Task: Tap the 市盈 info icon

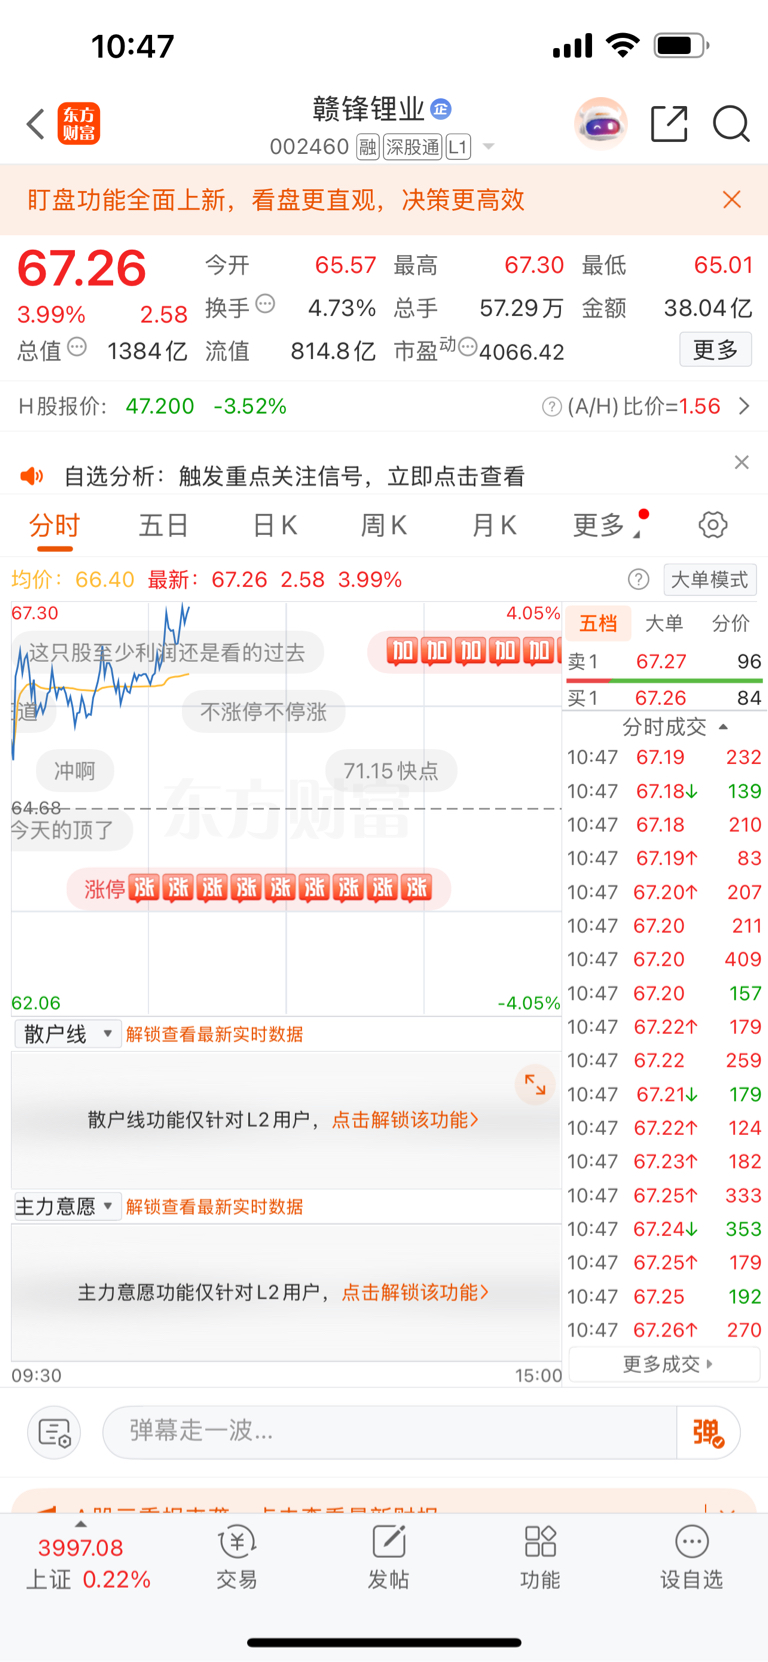Action: tap(467, 348)
